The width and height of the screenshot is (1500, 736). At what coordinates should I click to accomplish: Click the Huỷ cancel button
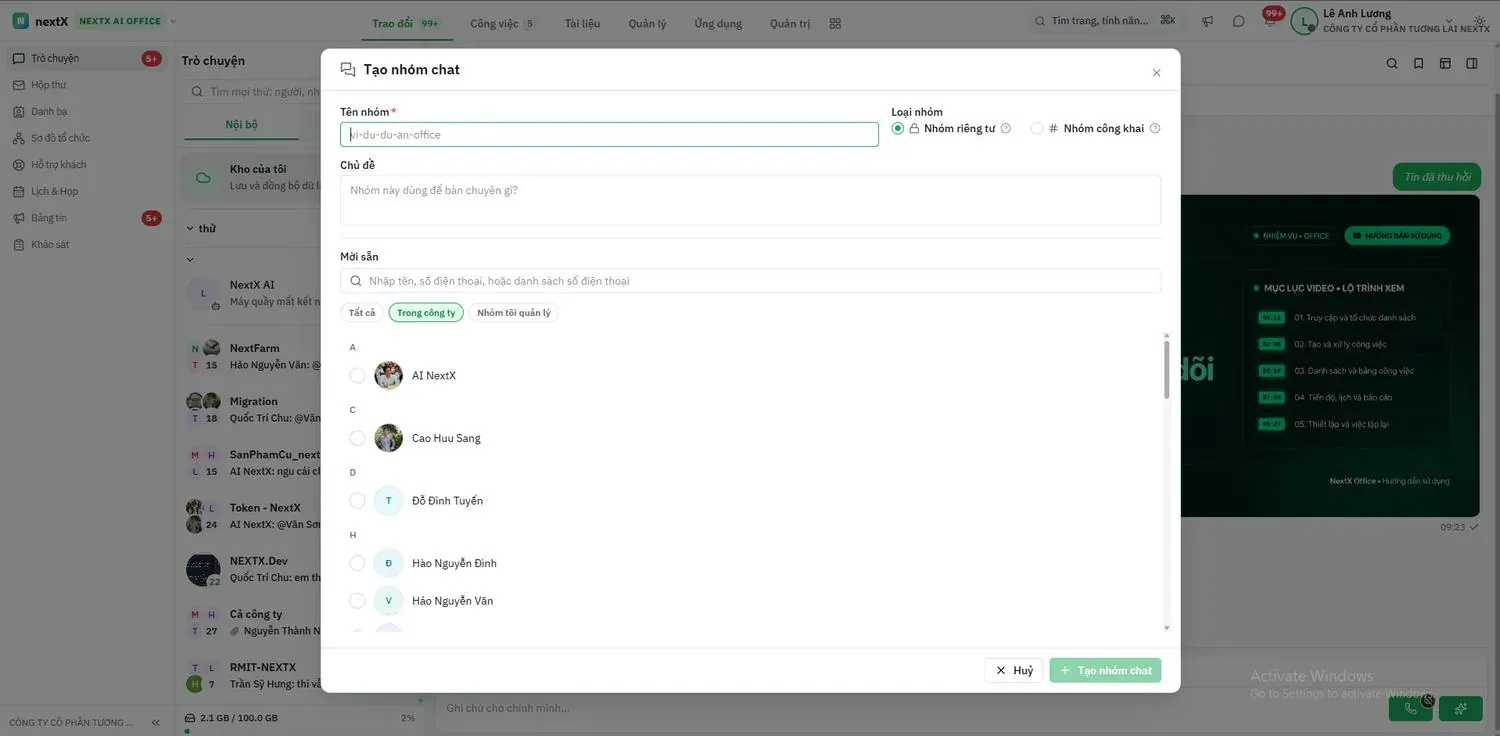pyautogui.click(x=1014, y=670)
